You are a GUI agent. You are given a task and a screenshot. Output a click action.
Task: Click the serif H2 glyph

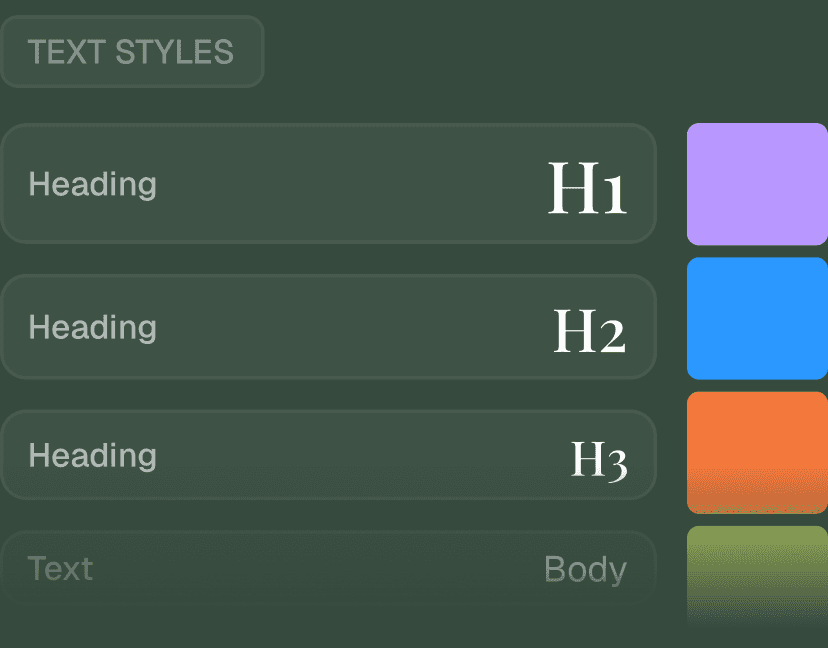[x=589, y=330]
